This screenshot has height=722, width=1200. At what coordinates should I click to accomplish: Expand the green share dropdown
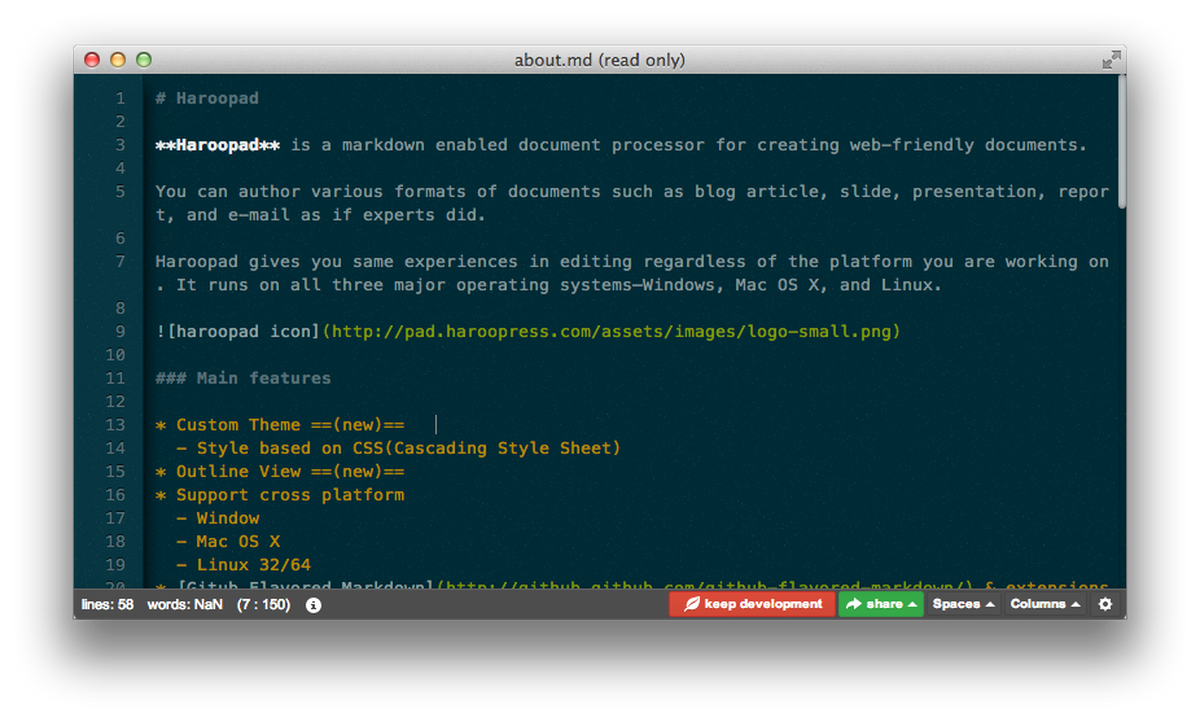pos(881,604)
